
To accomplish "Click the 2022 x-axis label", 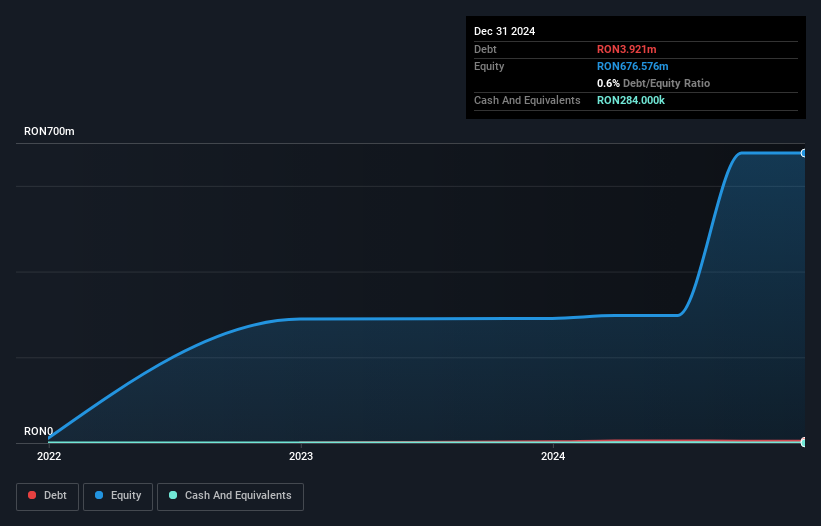I will 49,456.
